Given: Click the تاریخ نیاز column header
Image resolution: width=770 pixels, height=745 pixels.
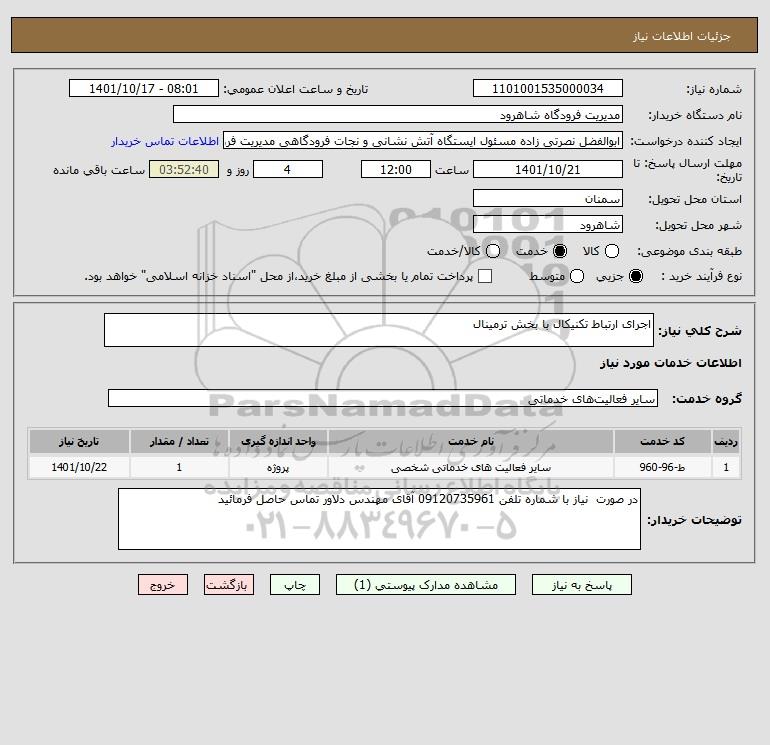Looking at the screenshot, I should pyautogui.click(x=79, y=441).
